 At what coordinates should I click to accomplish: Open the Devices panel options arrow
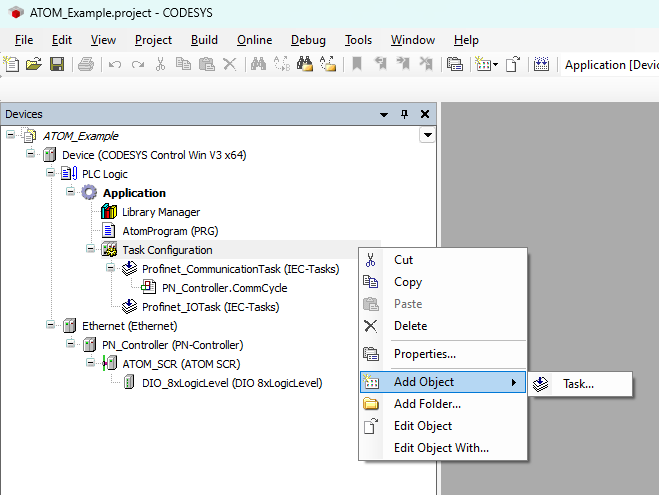coord(384,114)
